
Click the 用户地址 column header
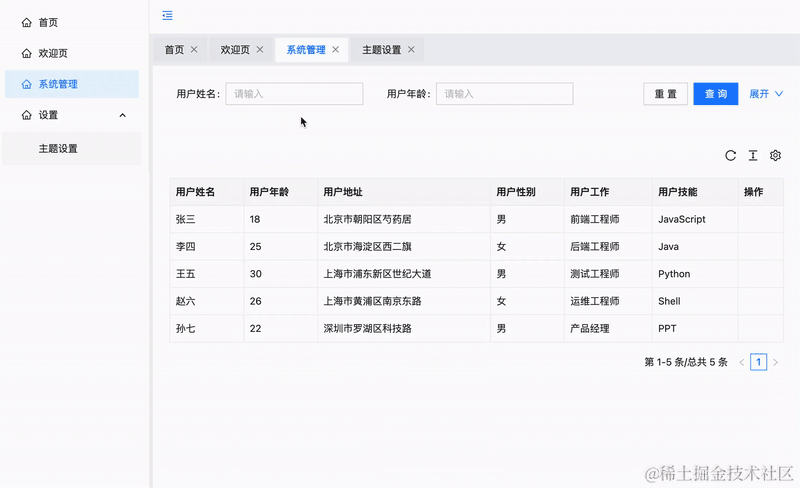(404, 192)
